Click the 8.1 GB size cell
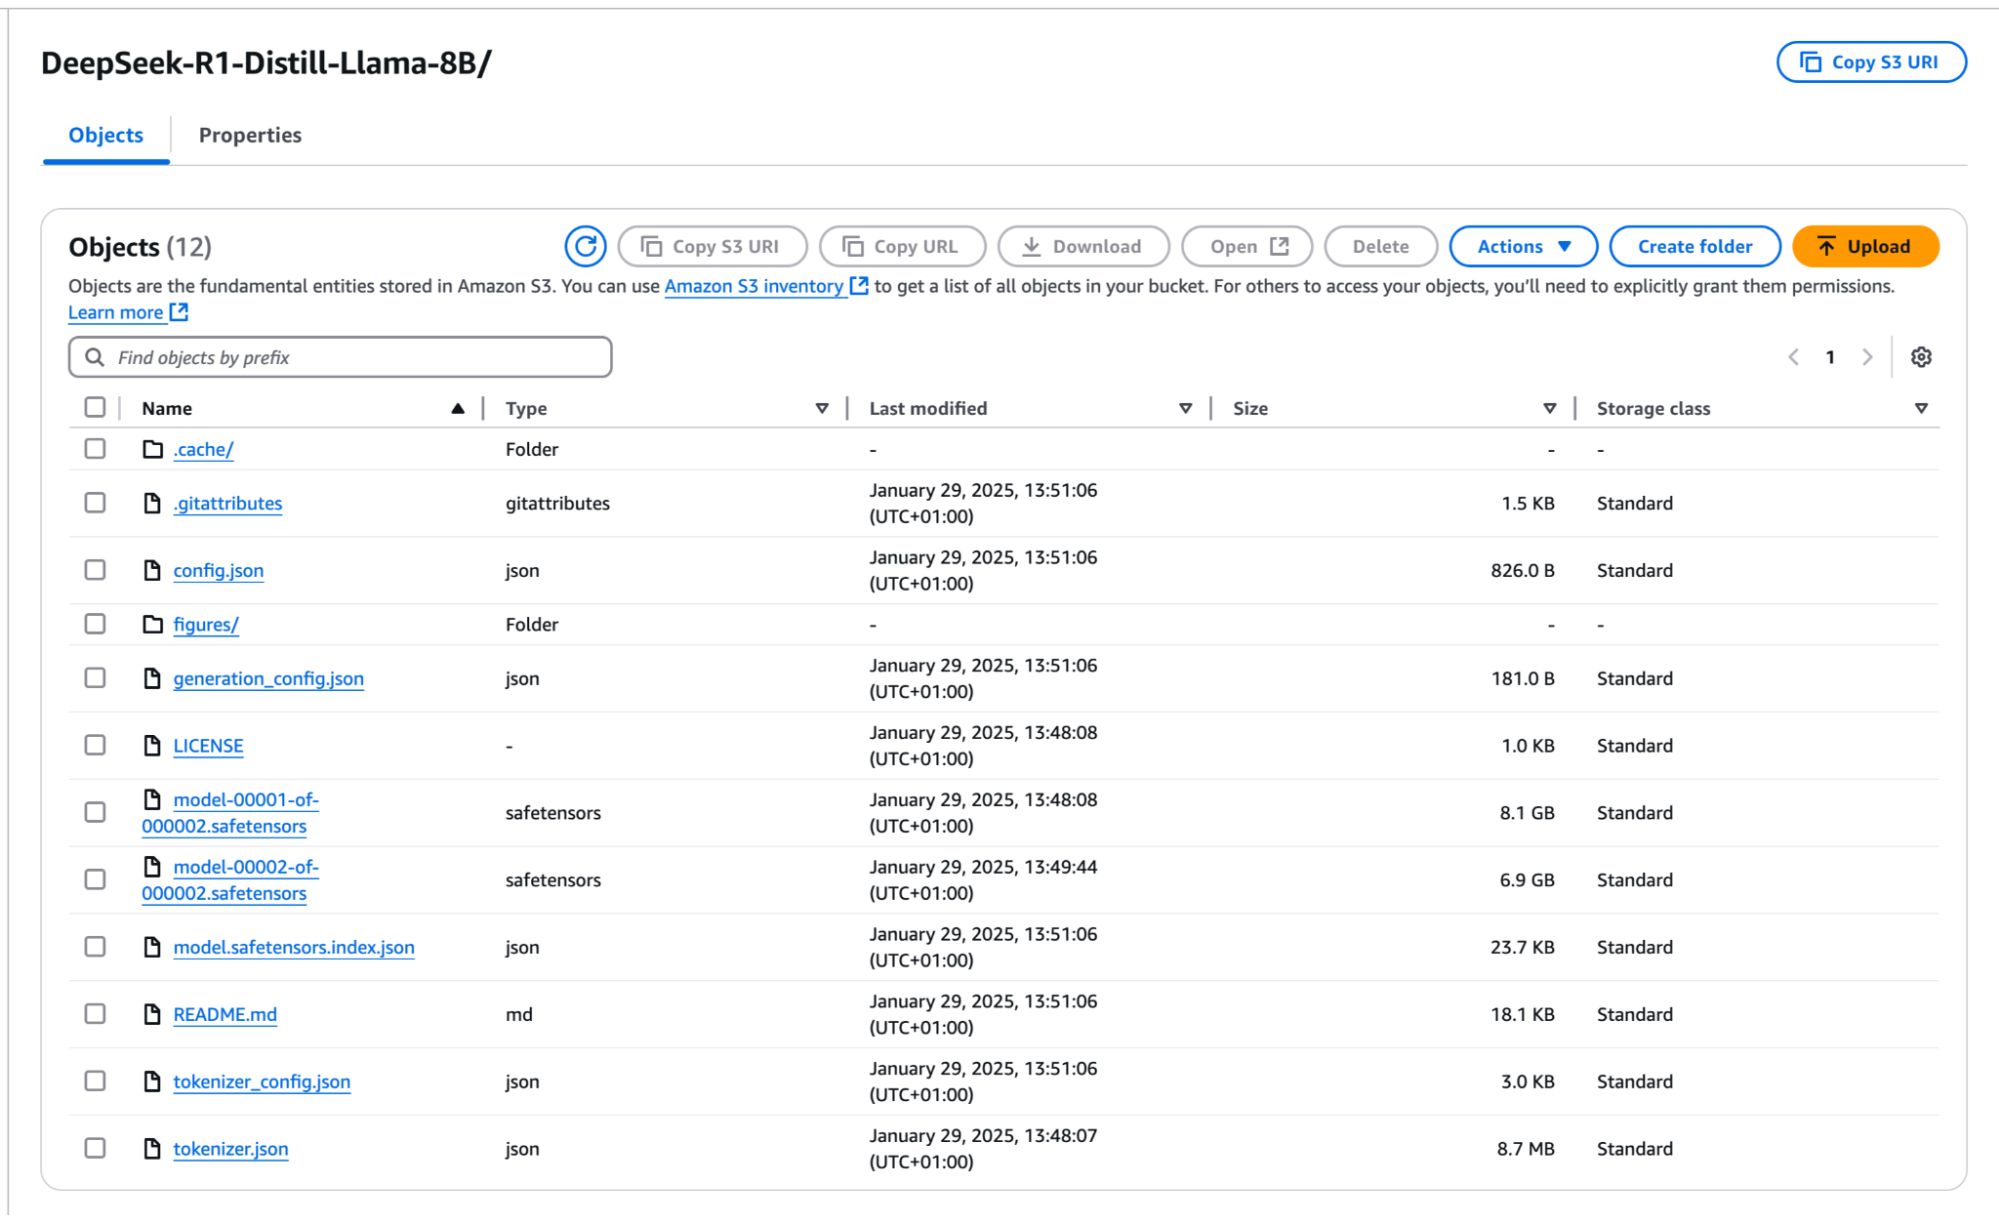The height and width of the screenshot is (1216, 1999). pos(1527,812)
